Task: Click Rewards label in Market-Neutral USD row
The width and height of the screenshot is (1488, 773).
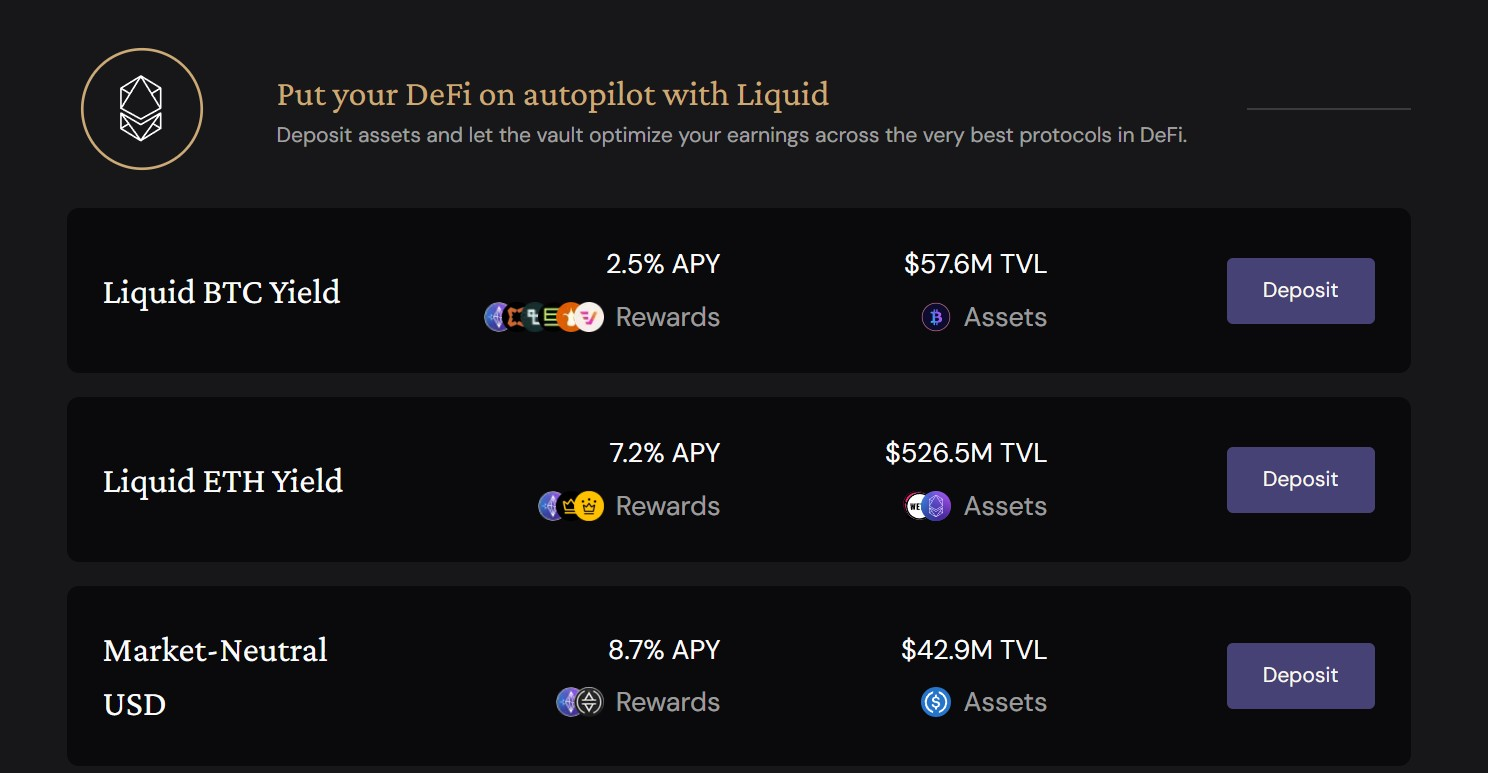Action: coord(668,702)
